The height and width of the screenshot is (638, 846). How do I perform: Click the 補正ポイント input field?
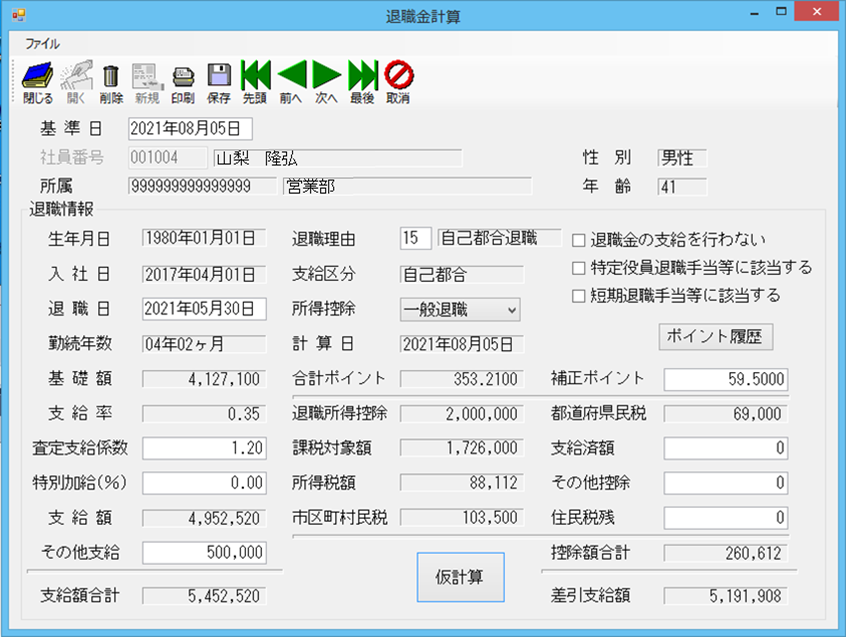point(725,380)
